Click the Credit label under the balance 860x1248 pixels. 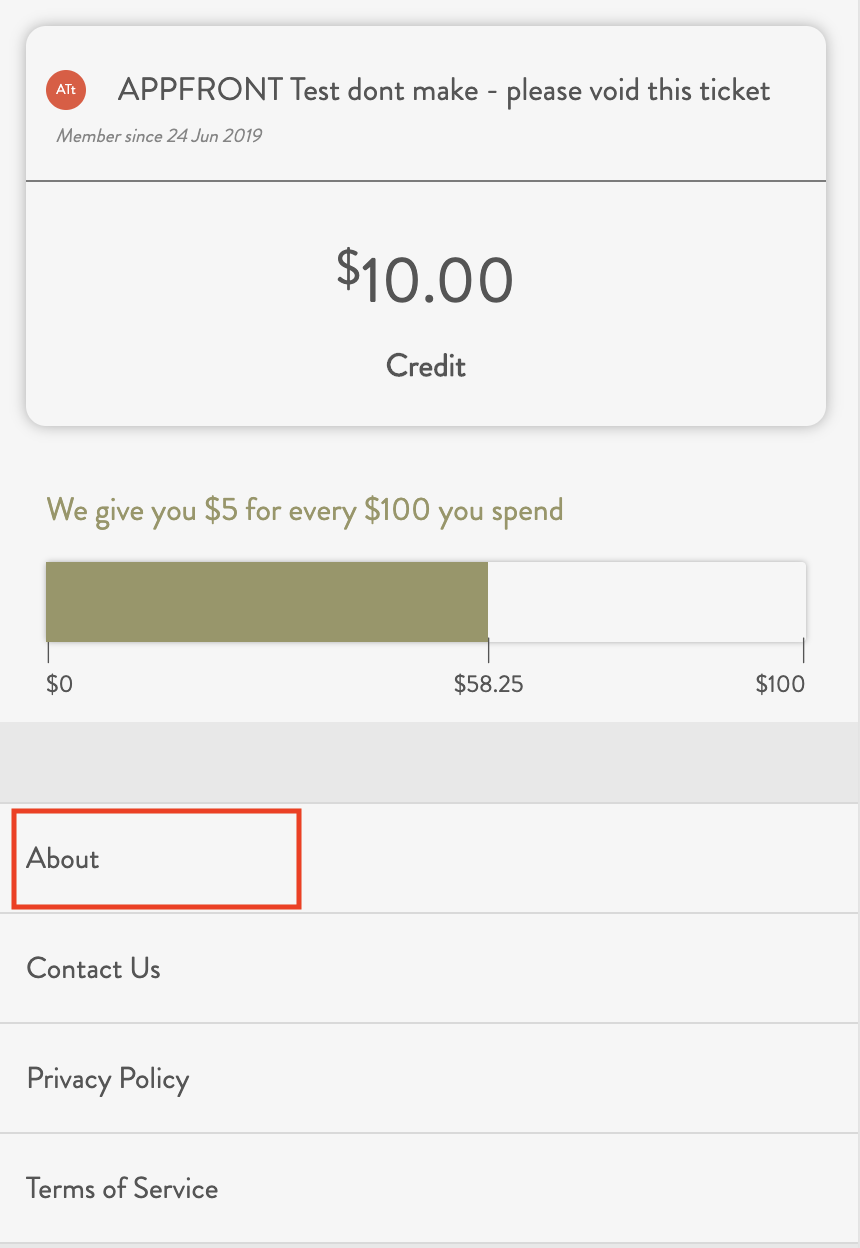coord(426,365)
